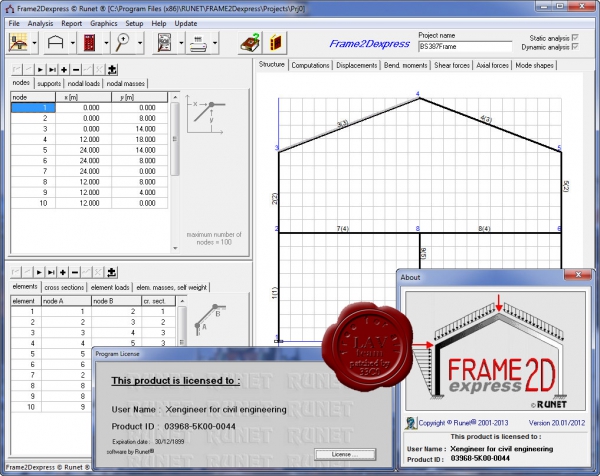Screen dimensions: 600x476
Task: Open dropdown arrow beside structure design icon
Action: [x=34, y=43]
